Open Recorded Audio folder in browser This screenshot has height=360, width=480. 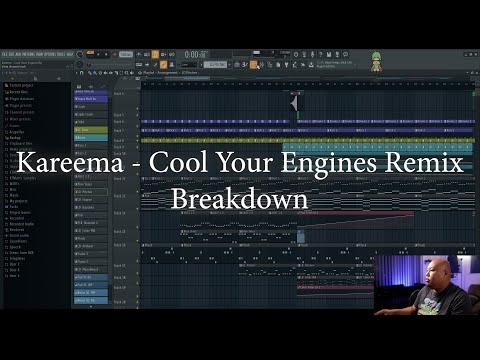pyautogui.click(x=19, y=224)
